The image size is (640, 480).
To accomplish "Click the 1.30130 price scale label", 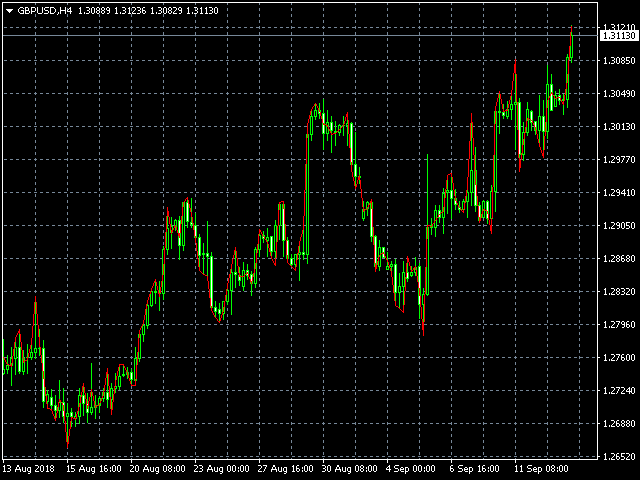I will coord(619,127).
